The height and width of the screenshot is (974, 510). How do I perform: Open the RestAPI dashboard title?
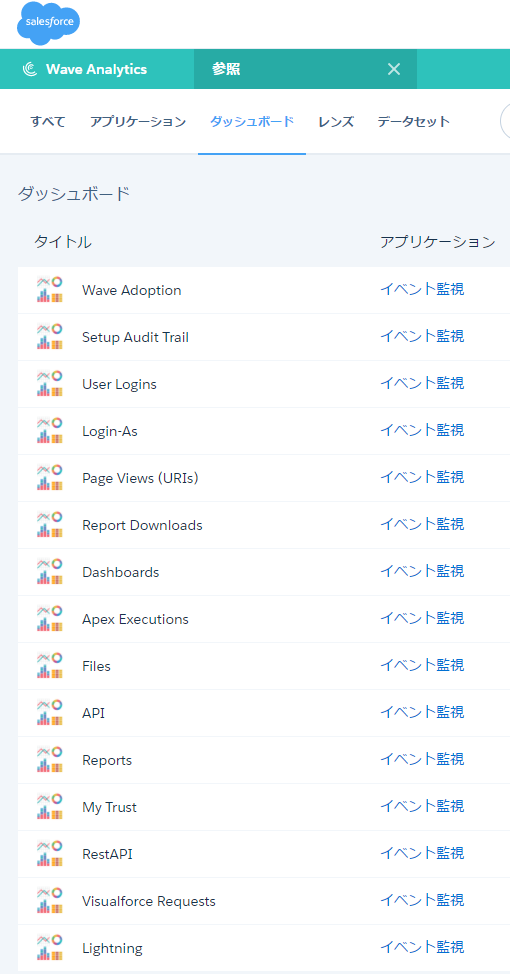click(107, 854)
